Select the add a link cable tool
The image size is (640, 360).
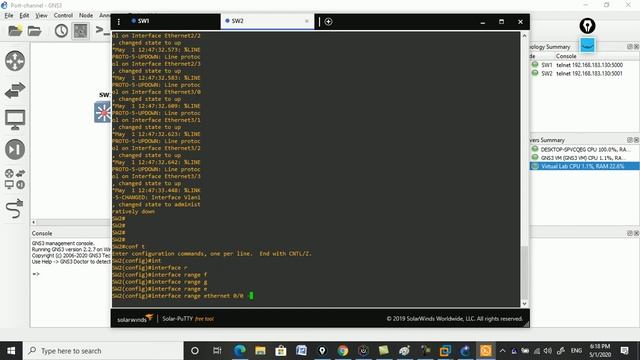15,209
